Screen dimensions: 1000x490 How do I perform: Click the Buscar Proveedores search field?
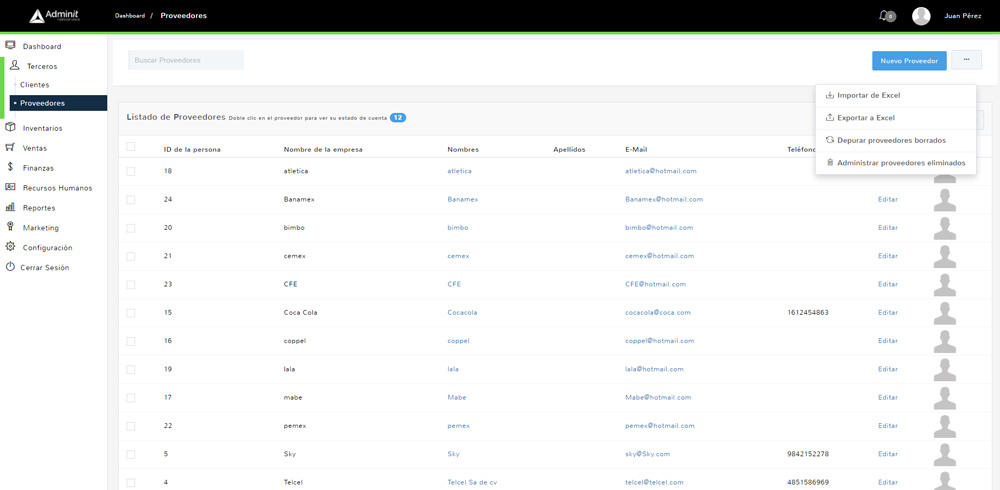[x=186, y=61]
